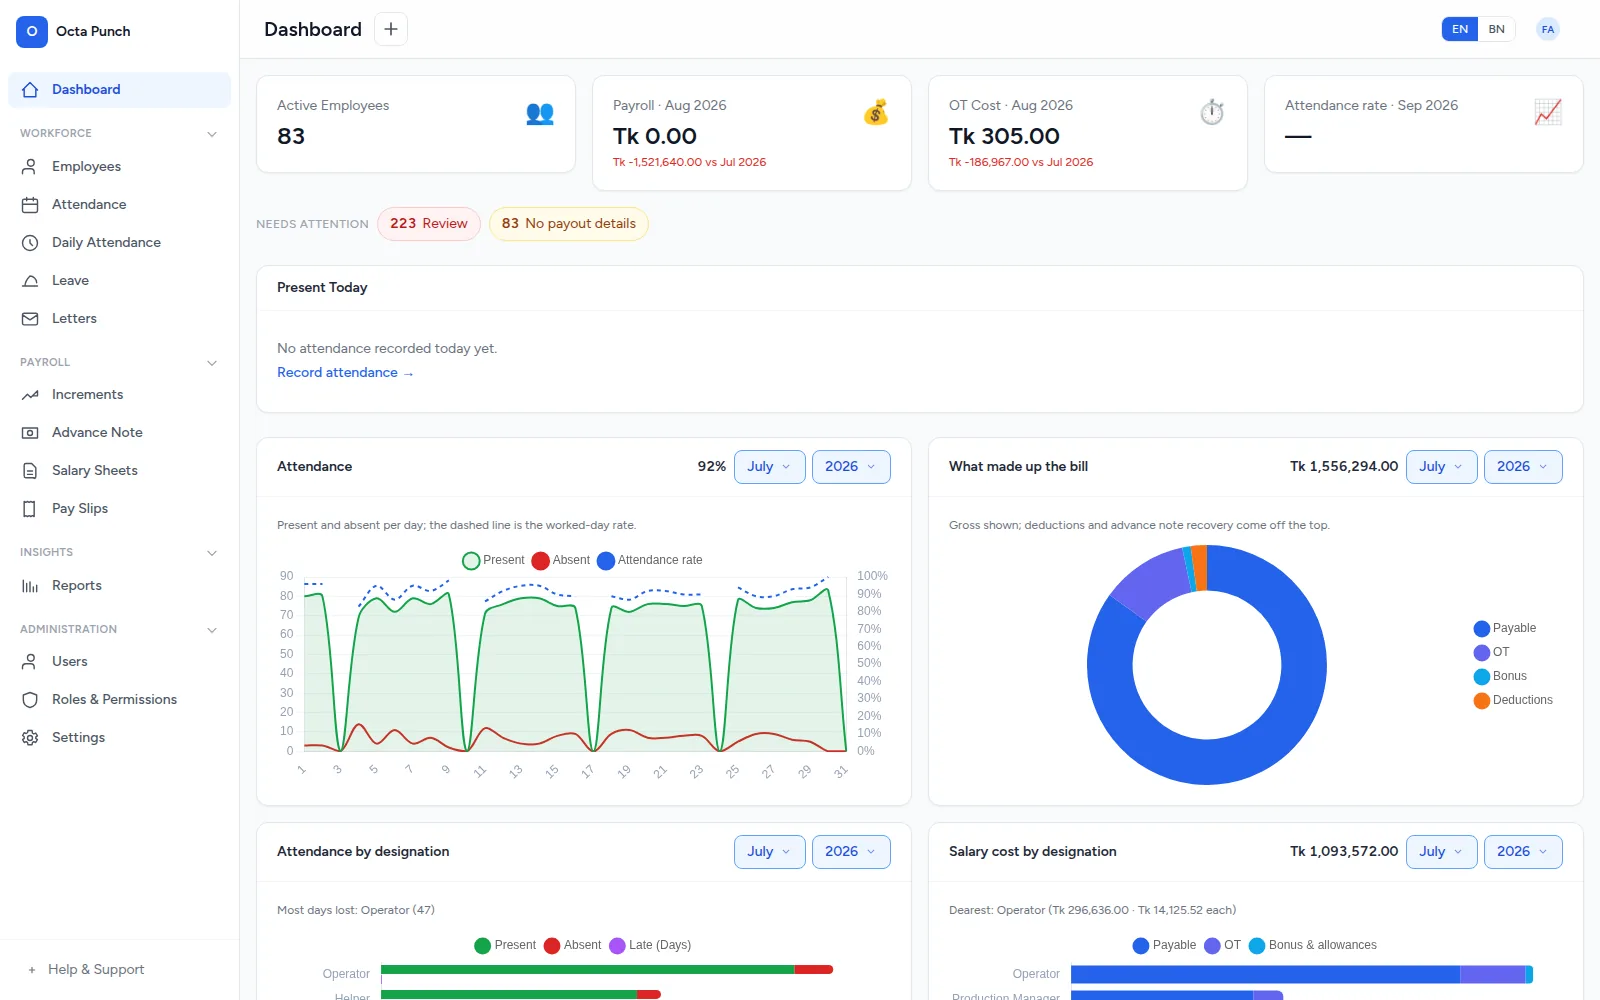Click the Payable blue legend swatch in bill chart

pyautogui.click(x=1482, y=629)
